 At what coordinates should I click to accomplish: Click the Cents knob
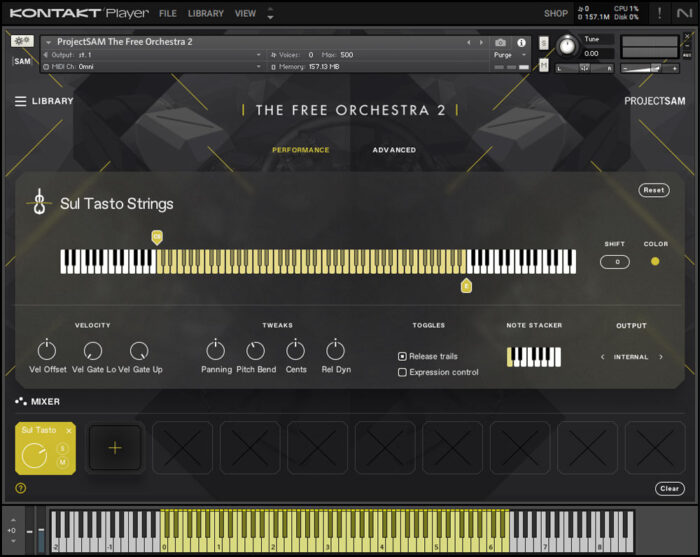point(296,350)
